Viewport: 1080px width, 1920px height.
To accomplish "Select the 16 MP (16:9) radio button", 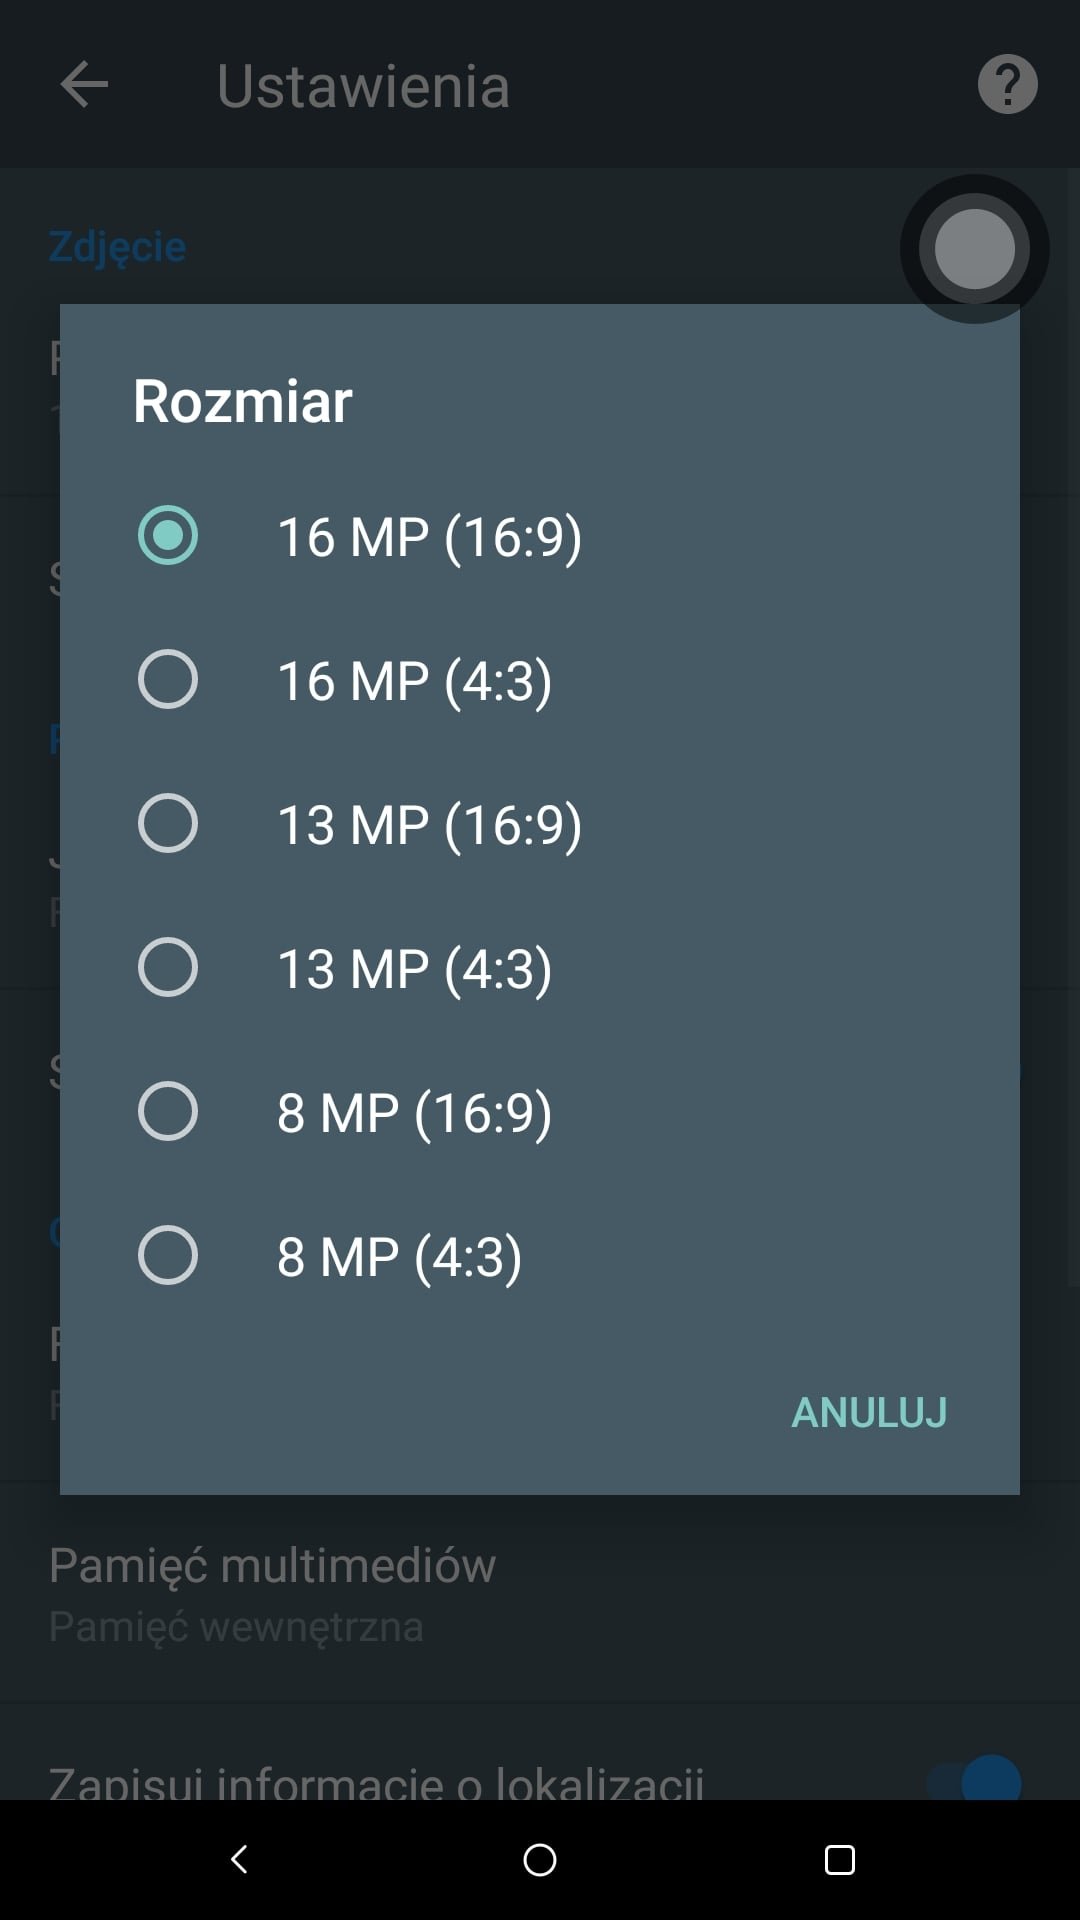I will 167,535.
